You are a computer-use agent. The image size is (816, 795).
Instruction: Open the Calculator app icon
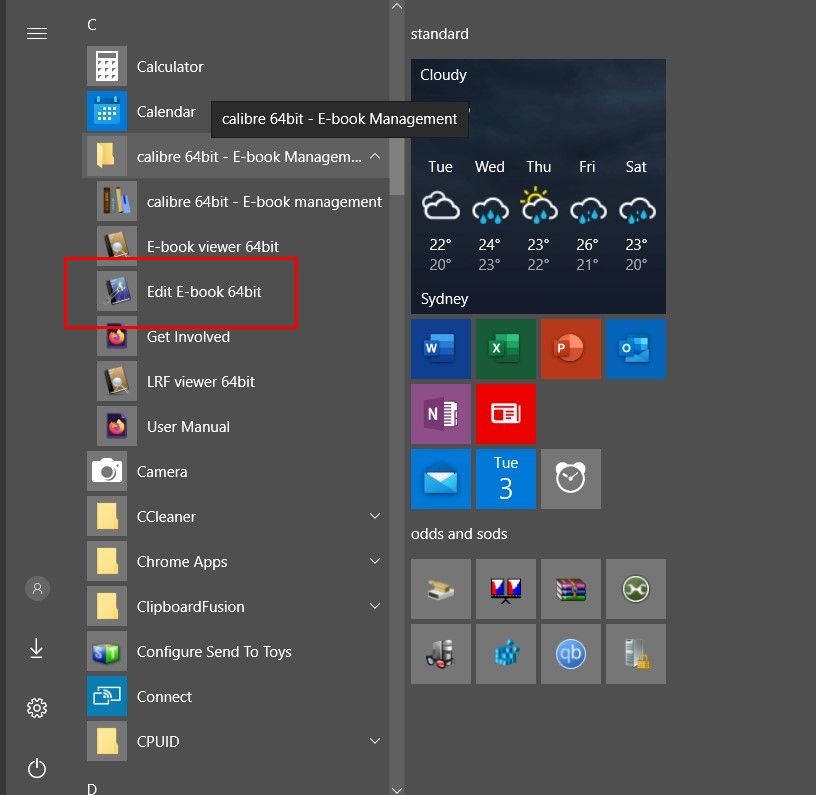click(107, 66)
